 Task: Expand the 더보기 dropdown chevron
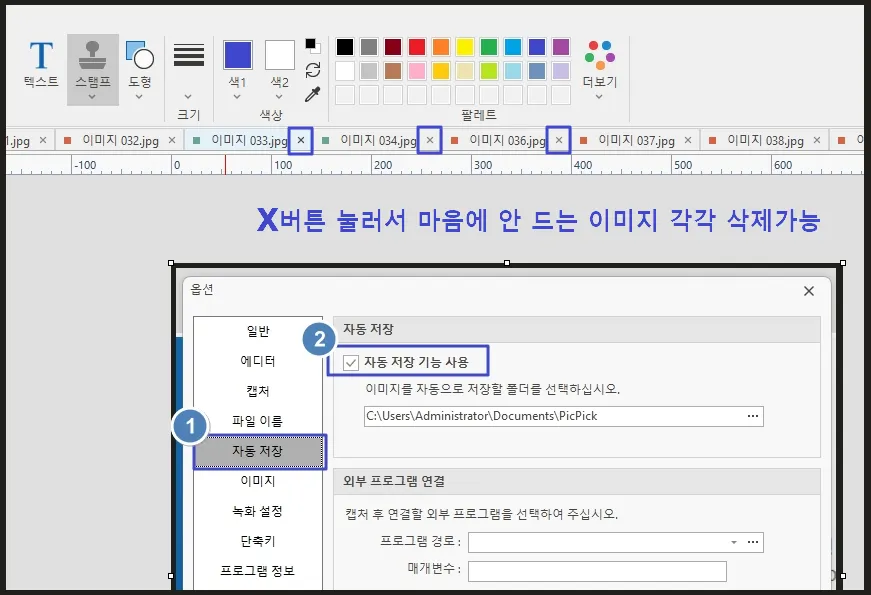click(599, 97)
